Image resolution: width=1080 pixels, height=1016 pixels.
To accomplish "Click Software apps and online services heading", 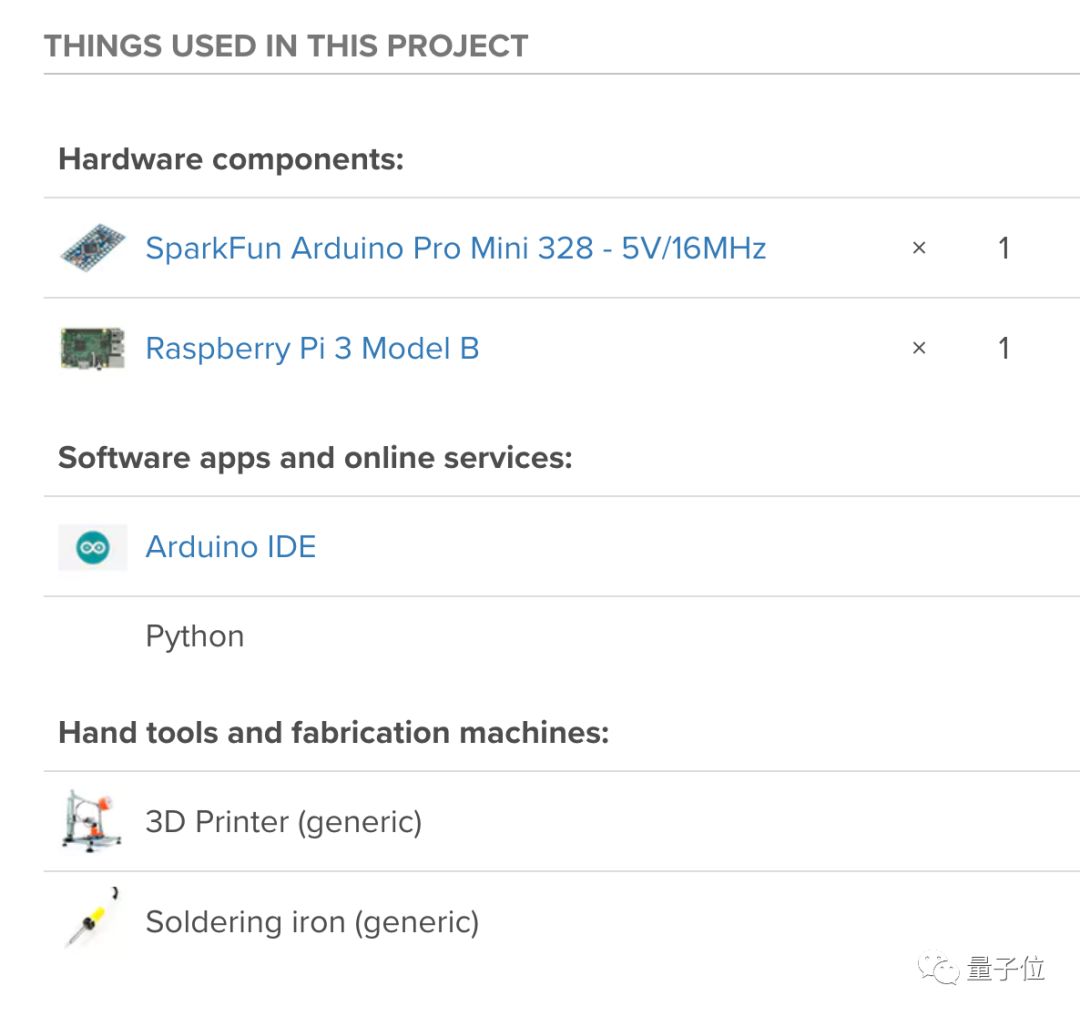I will (x=315, y=458).
